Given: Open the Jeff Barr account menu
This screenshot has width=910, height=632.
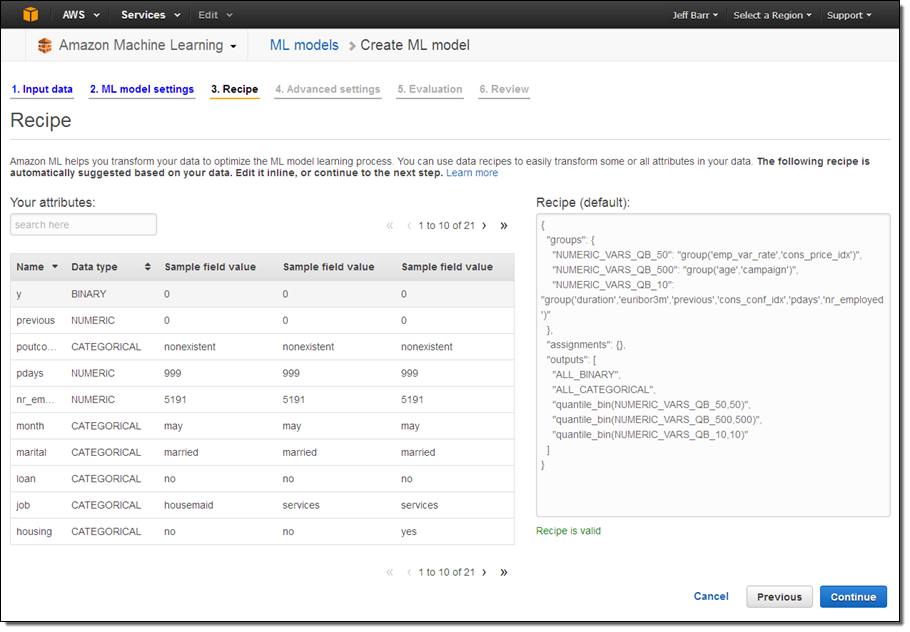Looking at the screenshot, I should (x=698, y=15).
